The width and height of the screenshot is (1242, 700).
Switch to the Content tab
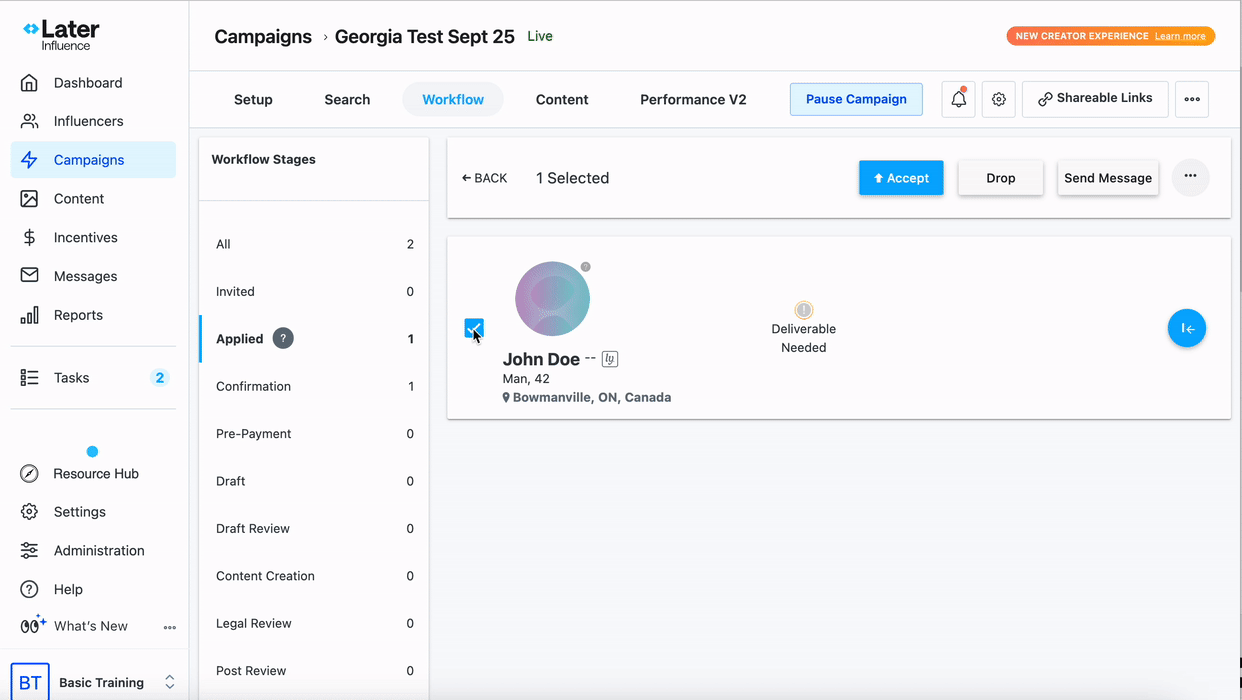561,99
